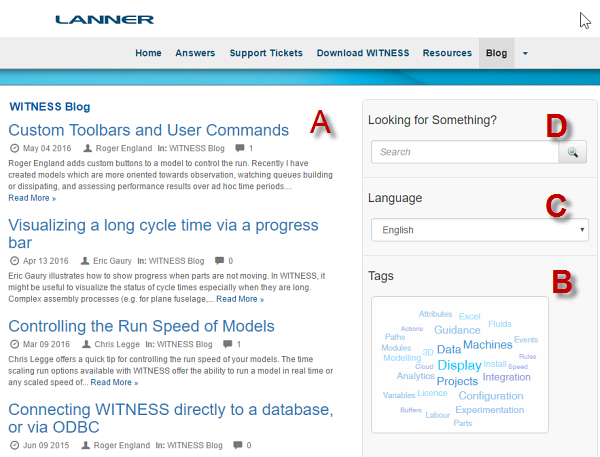600x457 pixels.
Task: Select the Experimentation tag
Action: pos(489,410)
